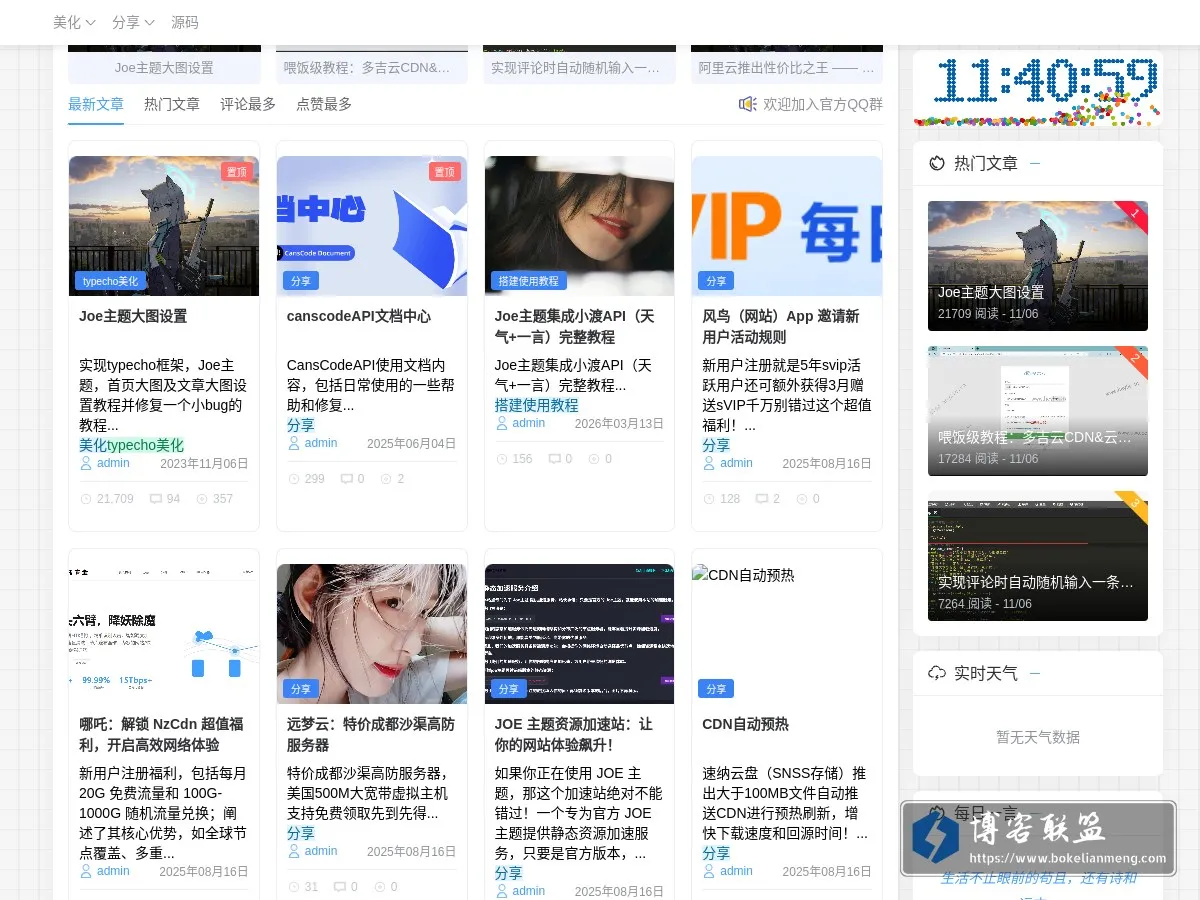This screenshot has width=1200, height=900.
Task: Open hot article 实现评论时自动随机输入 in sidebar
Action: coord(1038,556)
